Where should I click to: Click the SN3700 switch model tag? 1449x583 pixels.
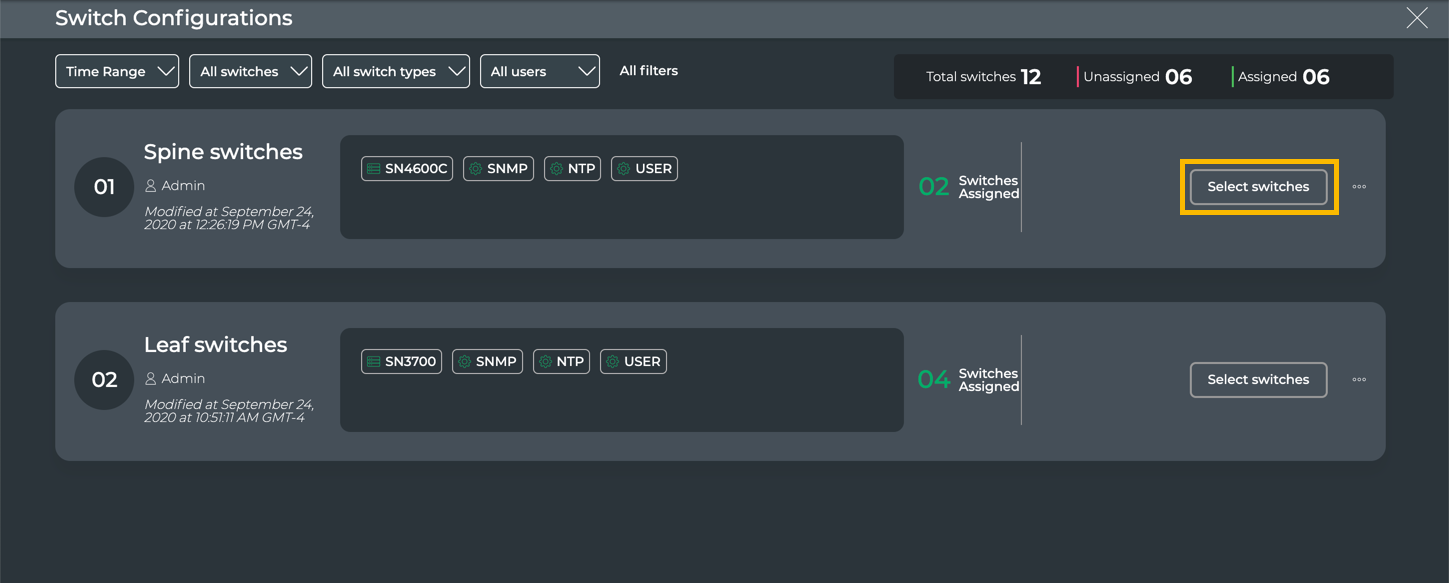[x=401, y=362]
